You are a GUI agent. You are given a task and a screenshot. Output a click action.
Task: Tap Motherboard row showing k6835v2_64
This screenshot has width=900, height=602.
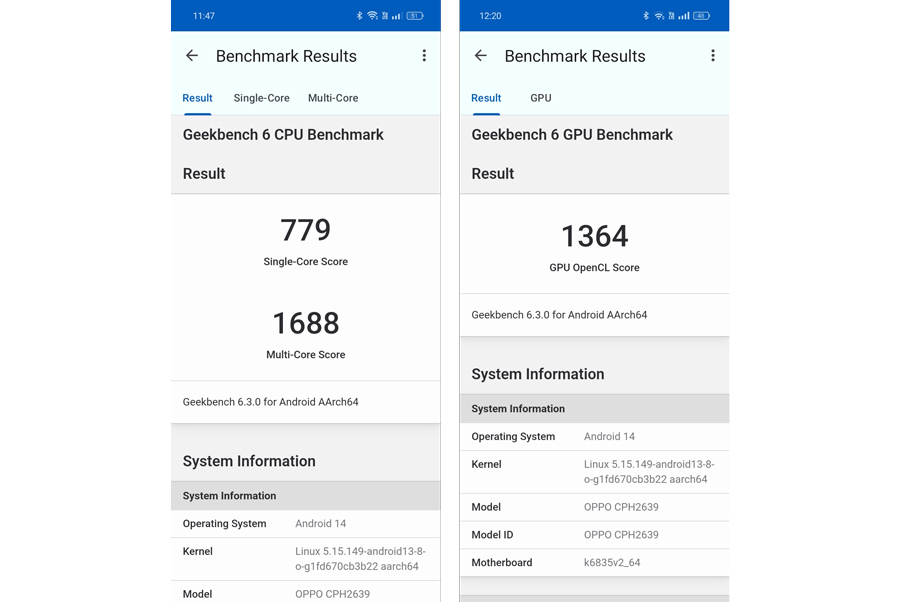pos(595,562)
